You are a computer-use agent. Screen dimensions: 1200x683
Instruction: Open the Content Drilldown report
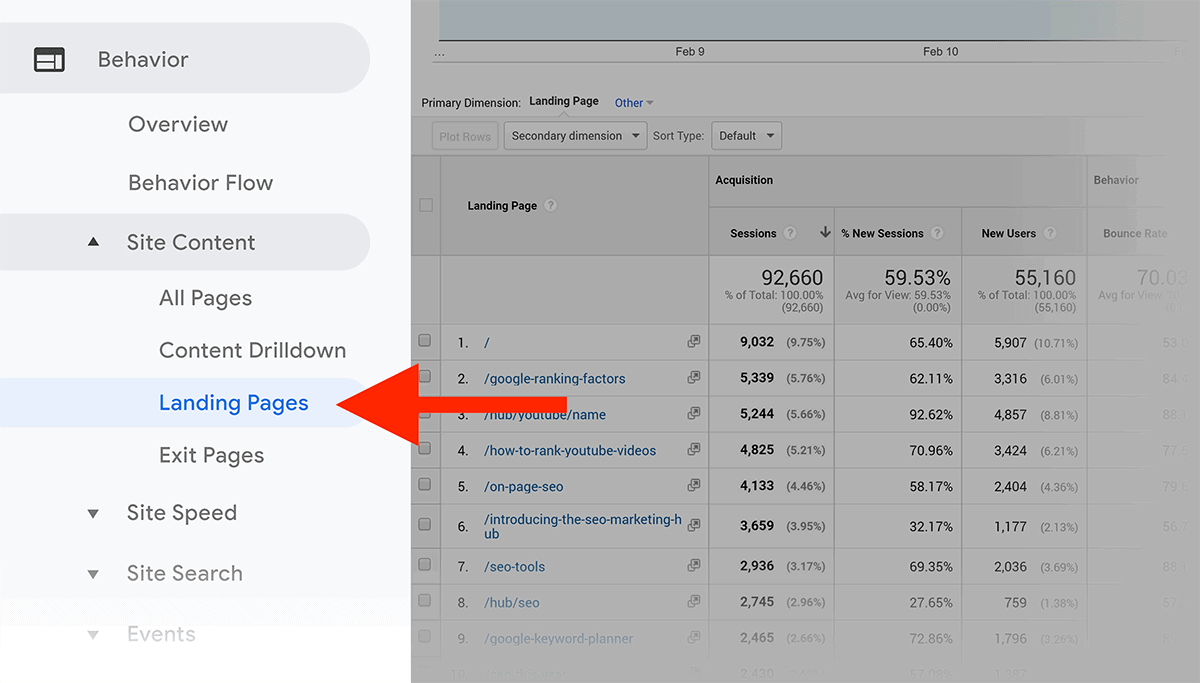(x=252, y=351)
